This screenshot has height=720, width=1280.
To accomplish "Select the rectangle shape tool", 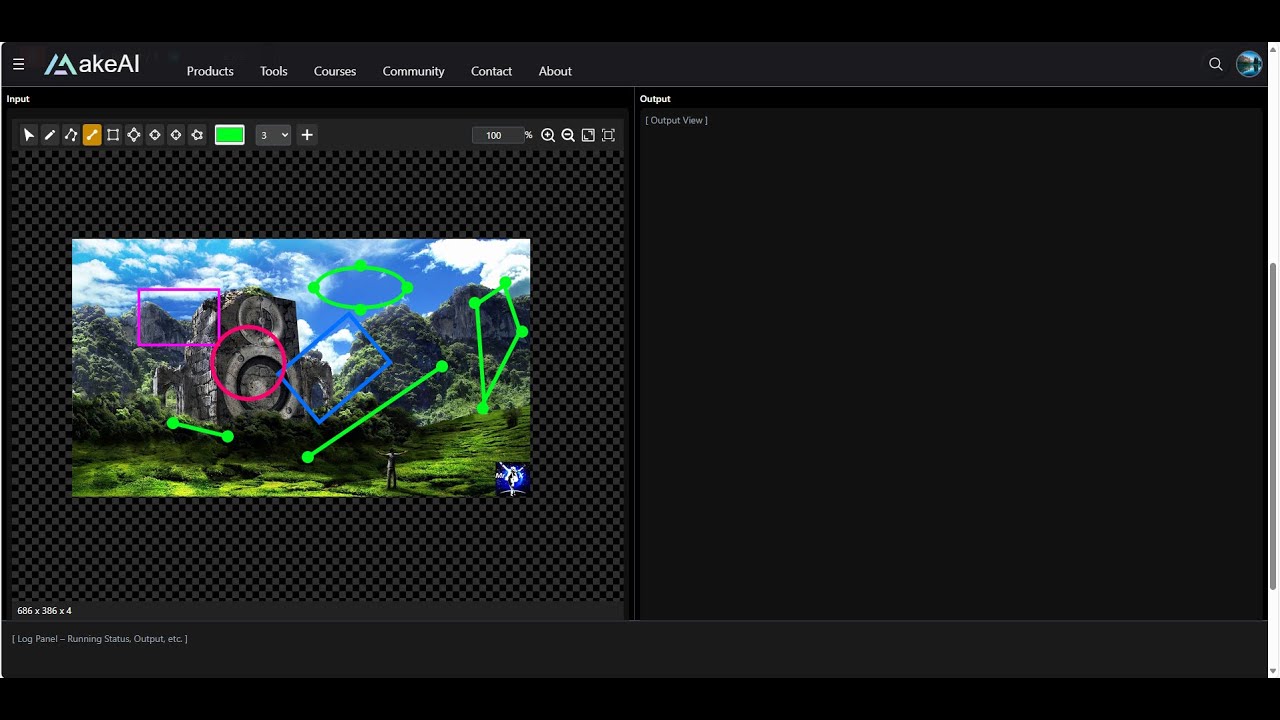I will [x=113, y=135].
